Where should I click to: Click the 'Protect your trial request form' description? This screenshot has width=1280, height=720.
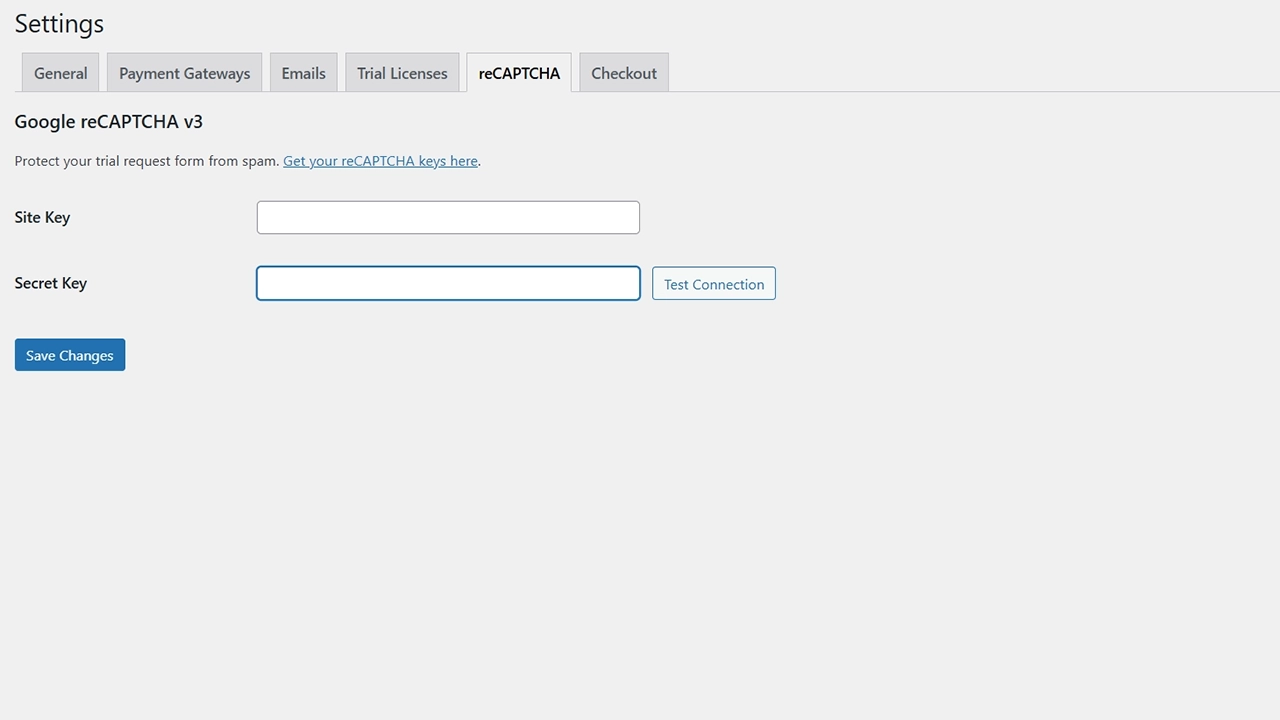coord(146,161)
